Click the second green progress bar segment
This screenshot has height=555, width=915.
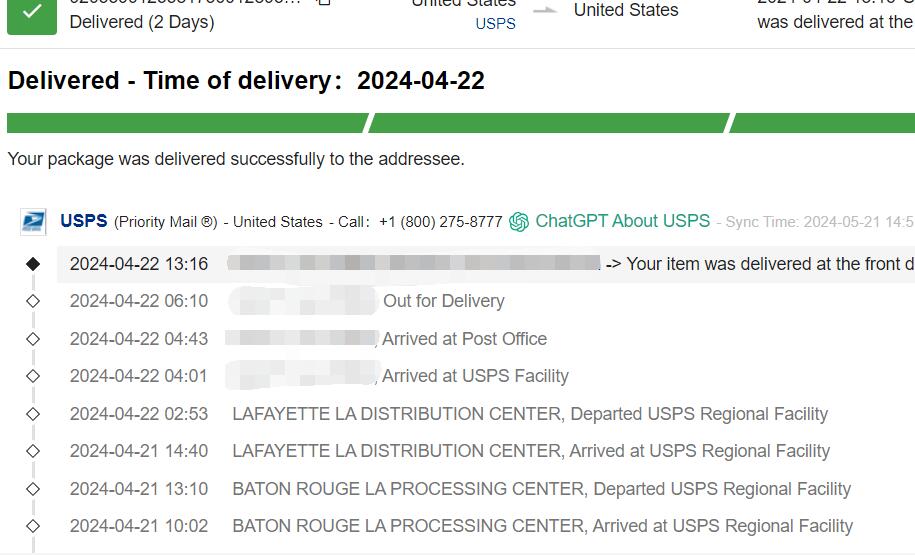[x=549, y=123]
